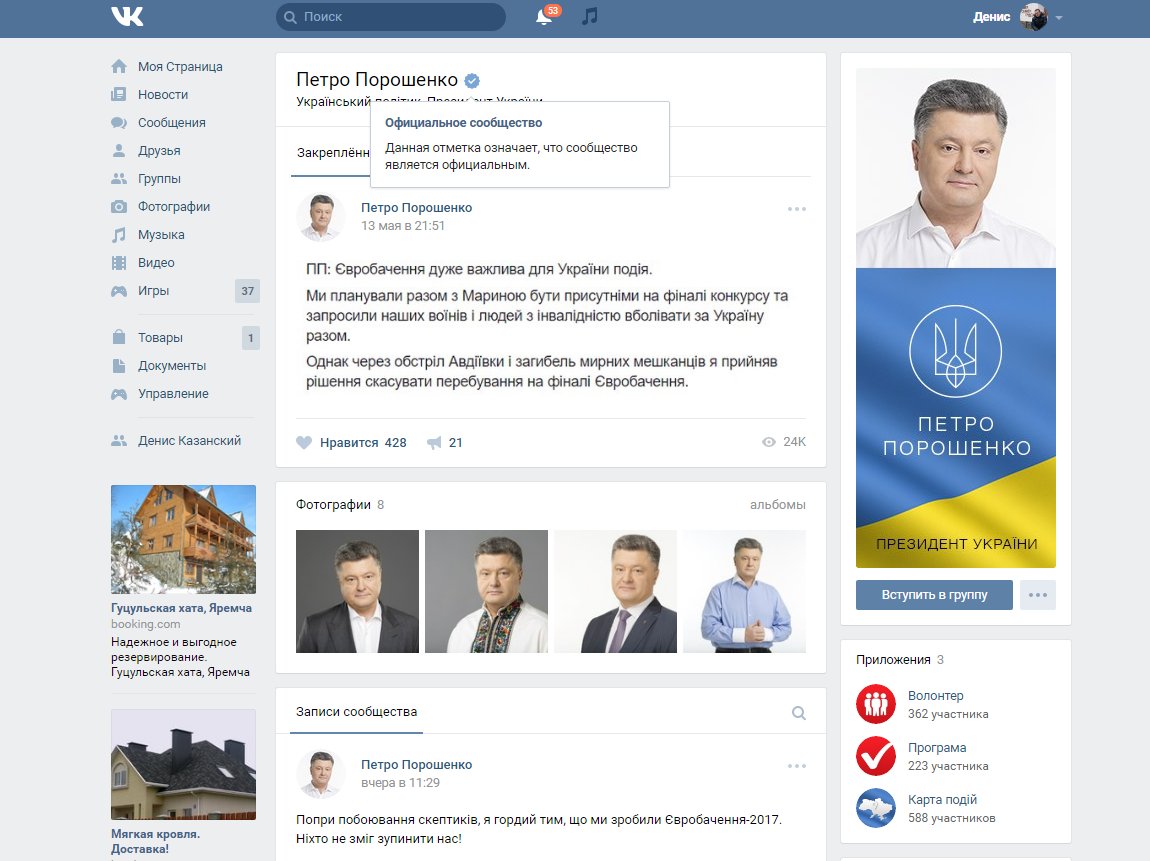1150x861 pixels.
Task: Click the gamepad icon beside Игры
Action: tap(119, 290)
